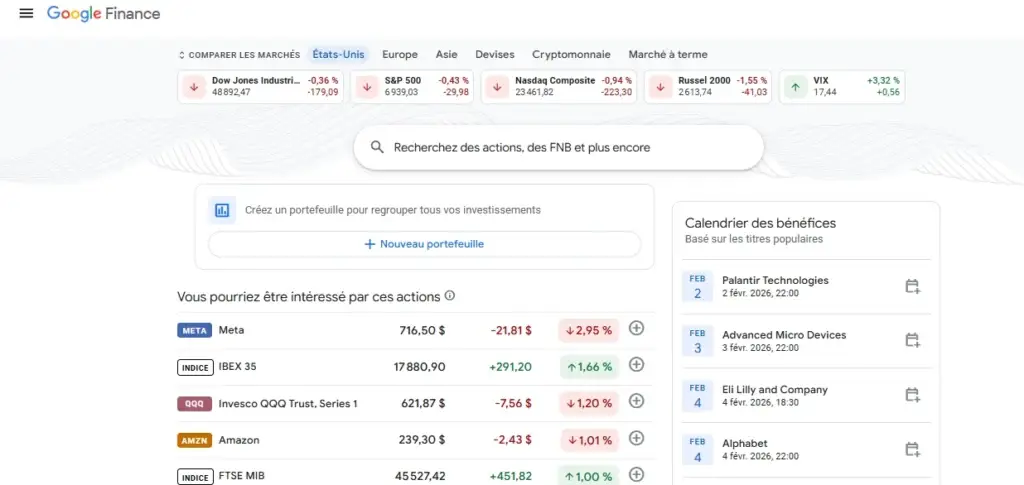The image size is (1024, 485).
Task: Click the FEB 3 date badge
Action: [x=697, y=341]
